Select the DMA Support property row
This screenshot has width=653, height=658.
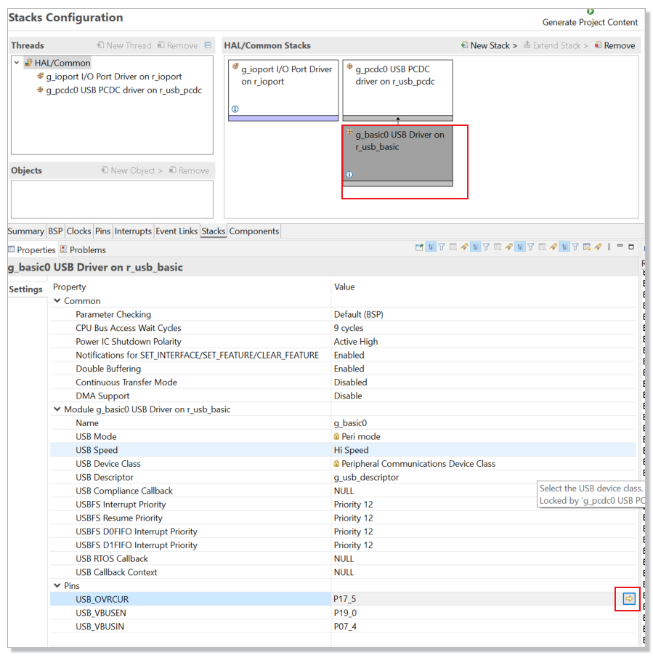coord(343,396)
